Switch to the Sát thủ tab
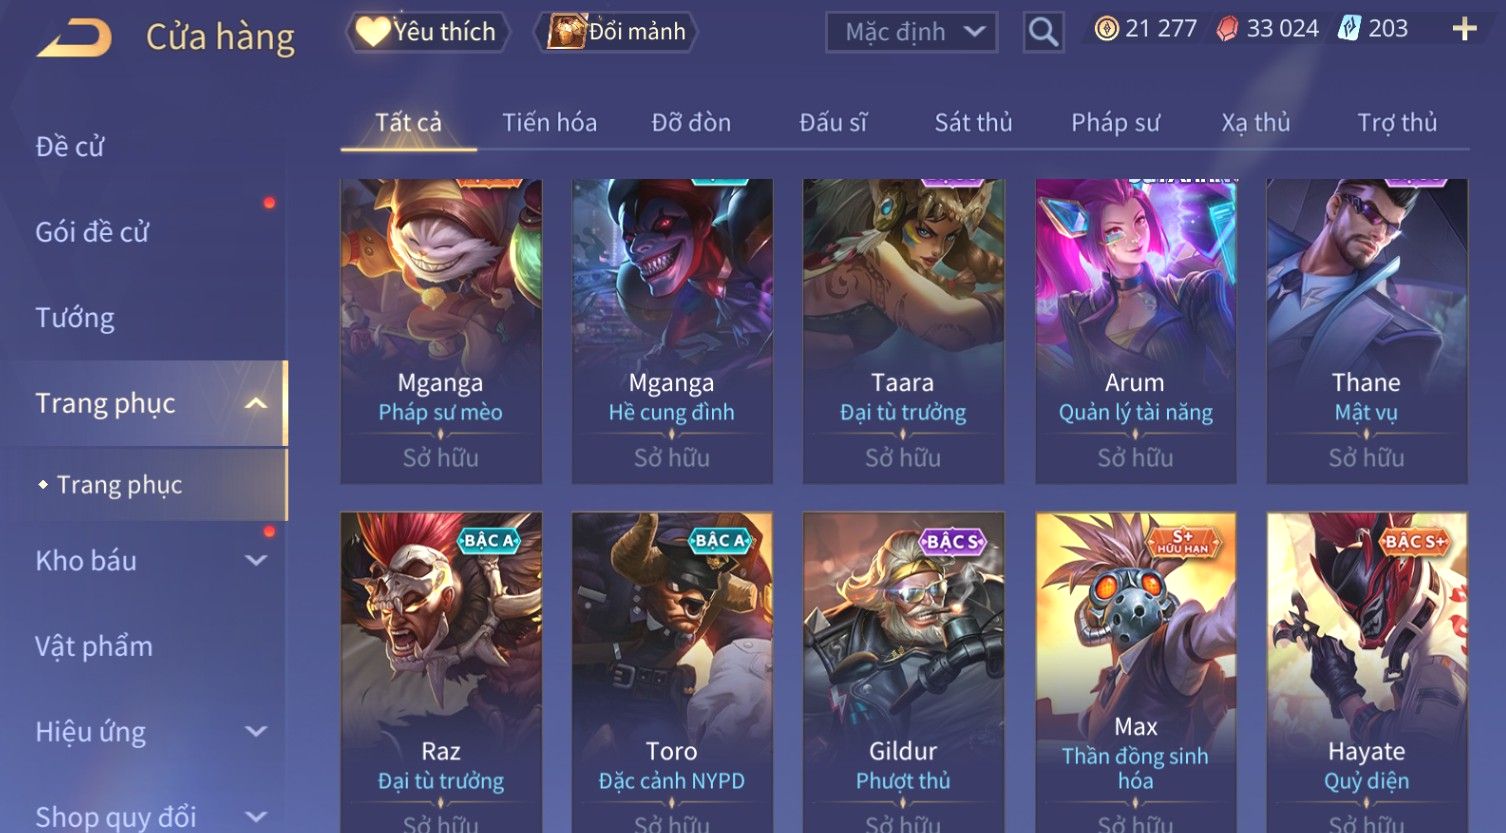Image resolution: width=1506 pixels, height=833 pixels. [973, 123]
